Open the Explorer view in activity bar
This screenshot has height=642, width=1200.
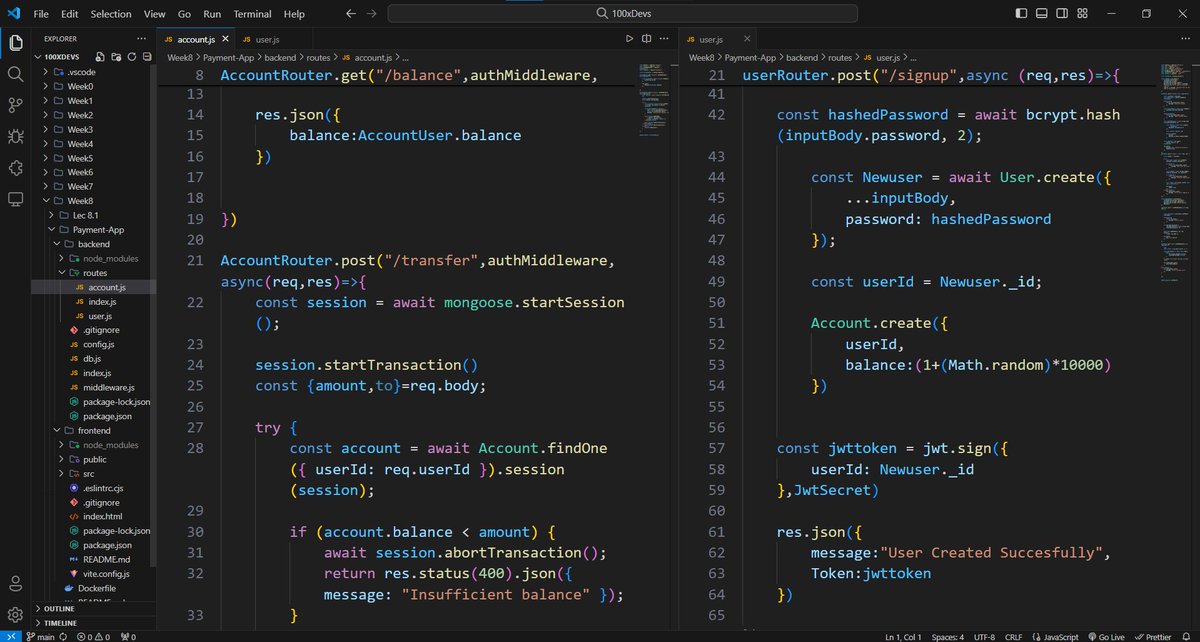15,42
